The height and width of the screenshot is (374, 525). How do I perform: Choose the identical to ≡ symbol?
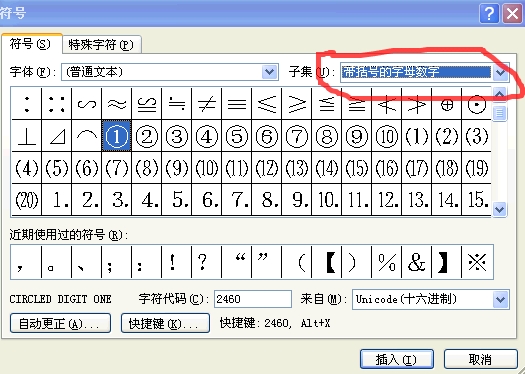236,104
